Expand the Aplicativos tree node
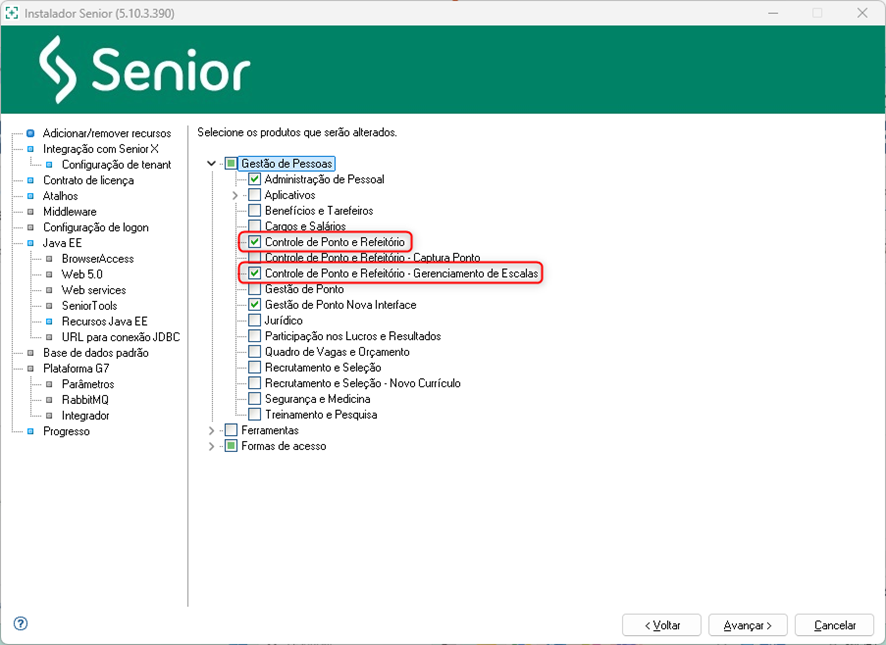The height and width of the screenshot is (645, 886). coord(235,195)
